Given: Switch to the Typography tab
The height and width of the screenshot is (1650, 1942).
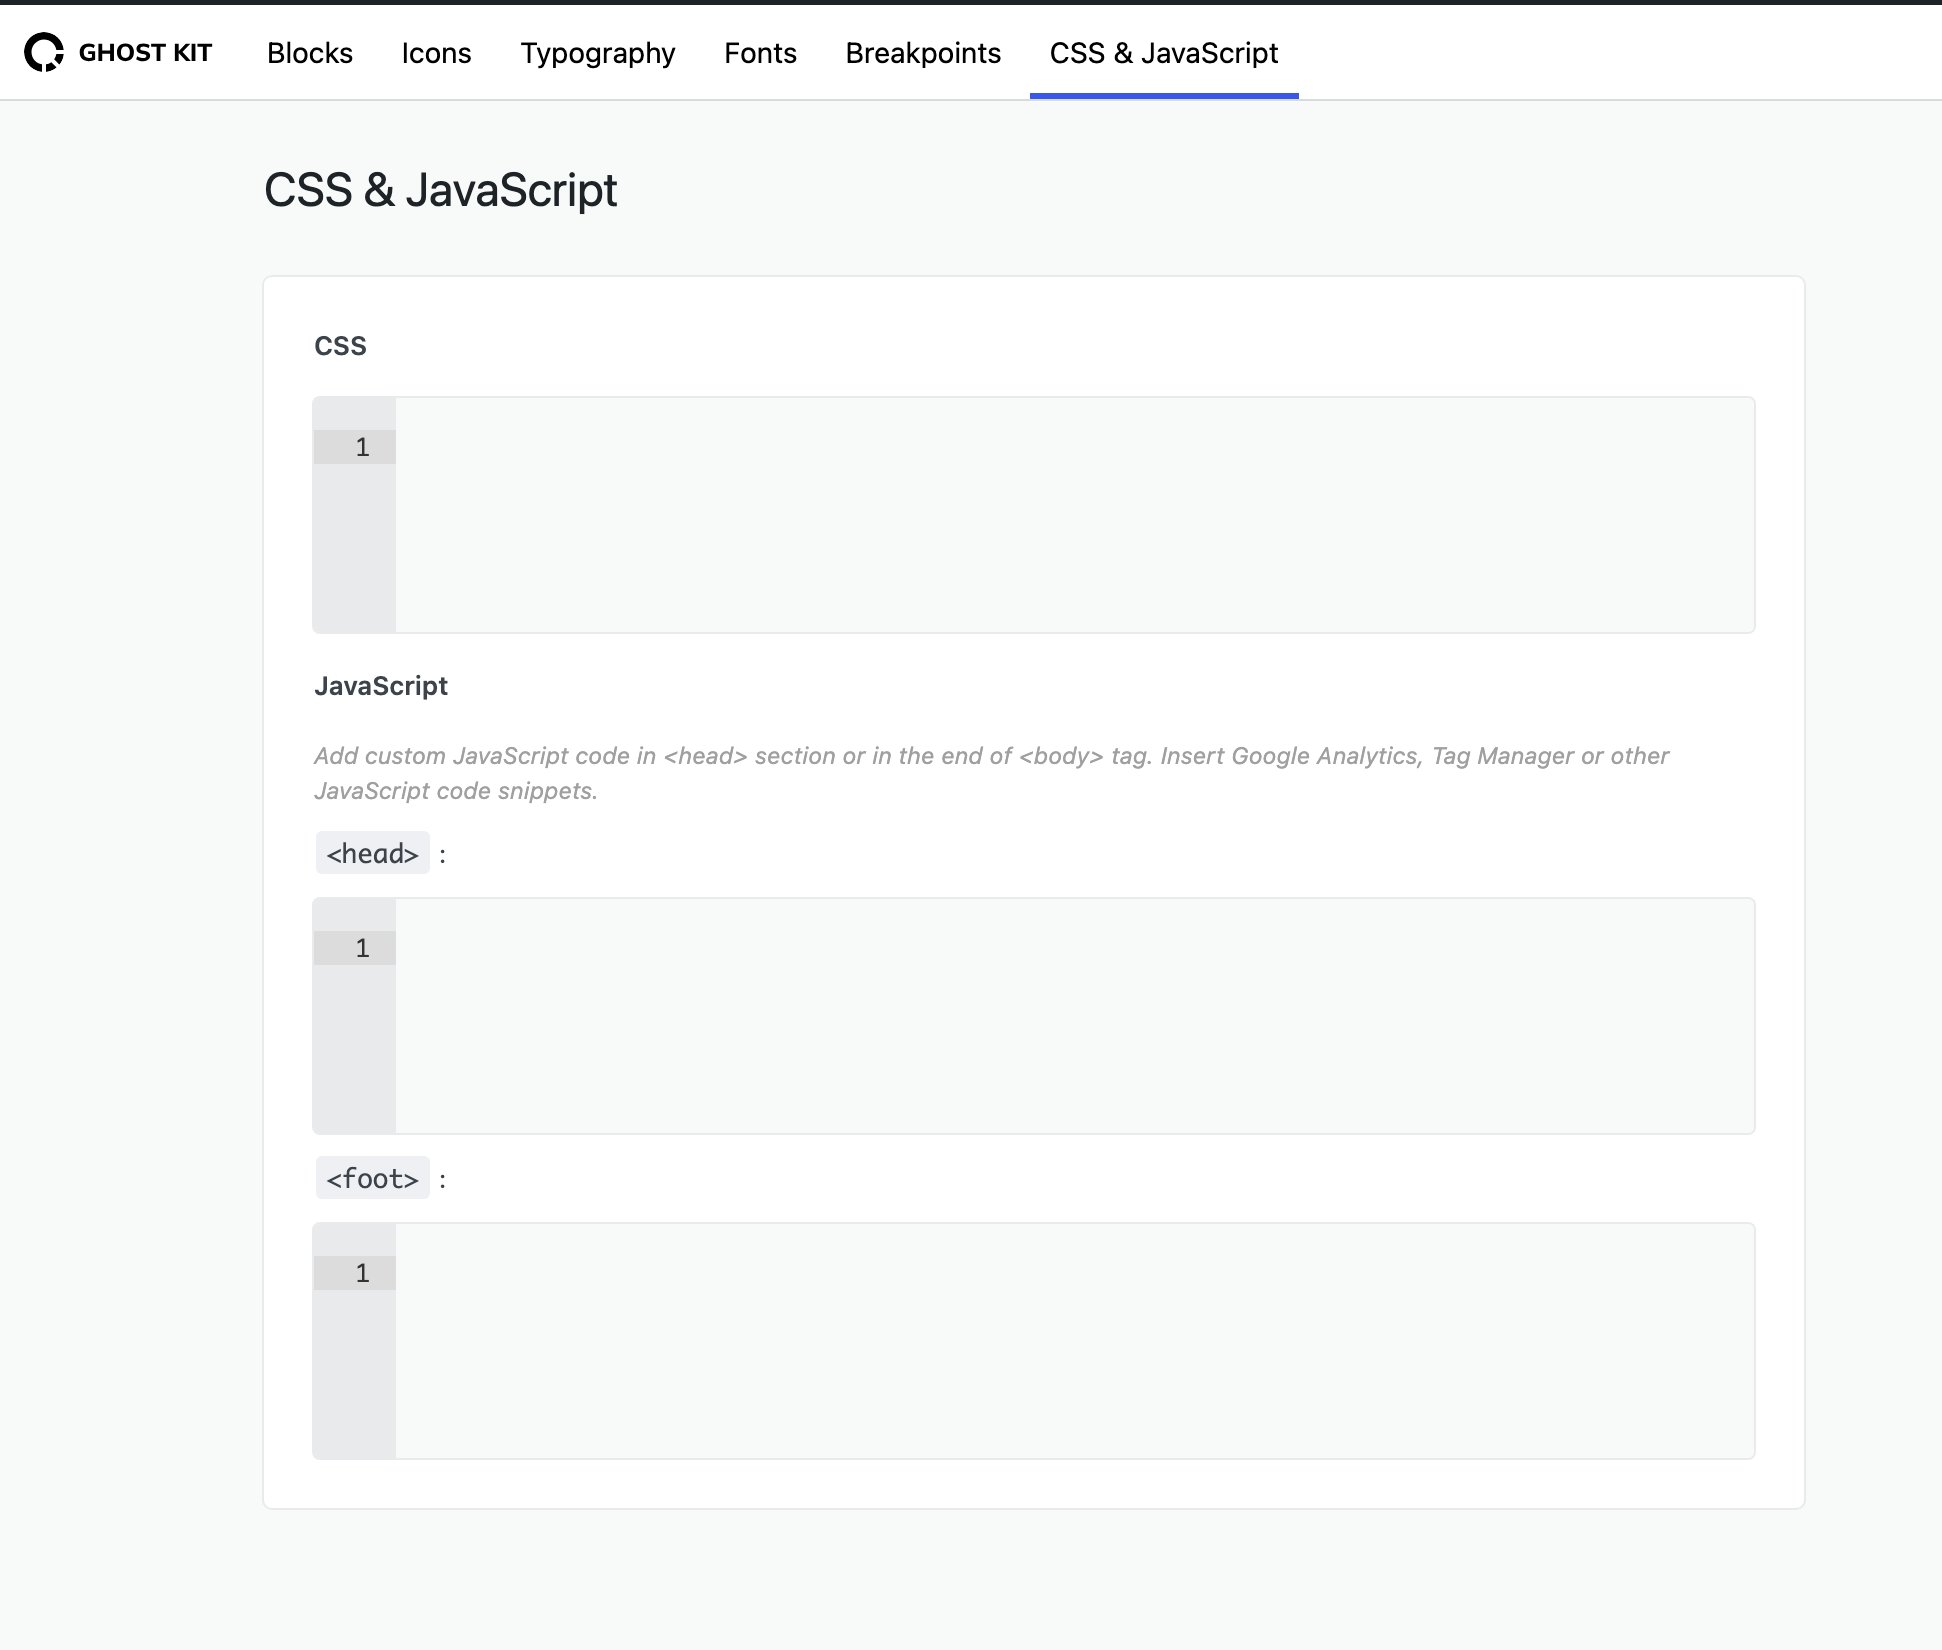Looking at the screenshot, I should pos(597,53).
